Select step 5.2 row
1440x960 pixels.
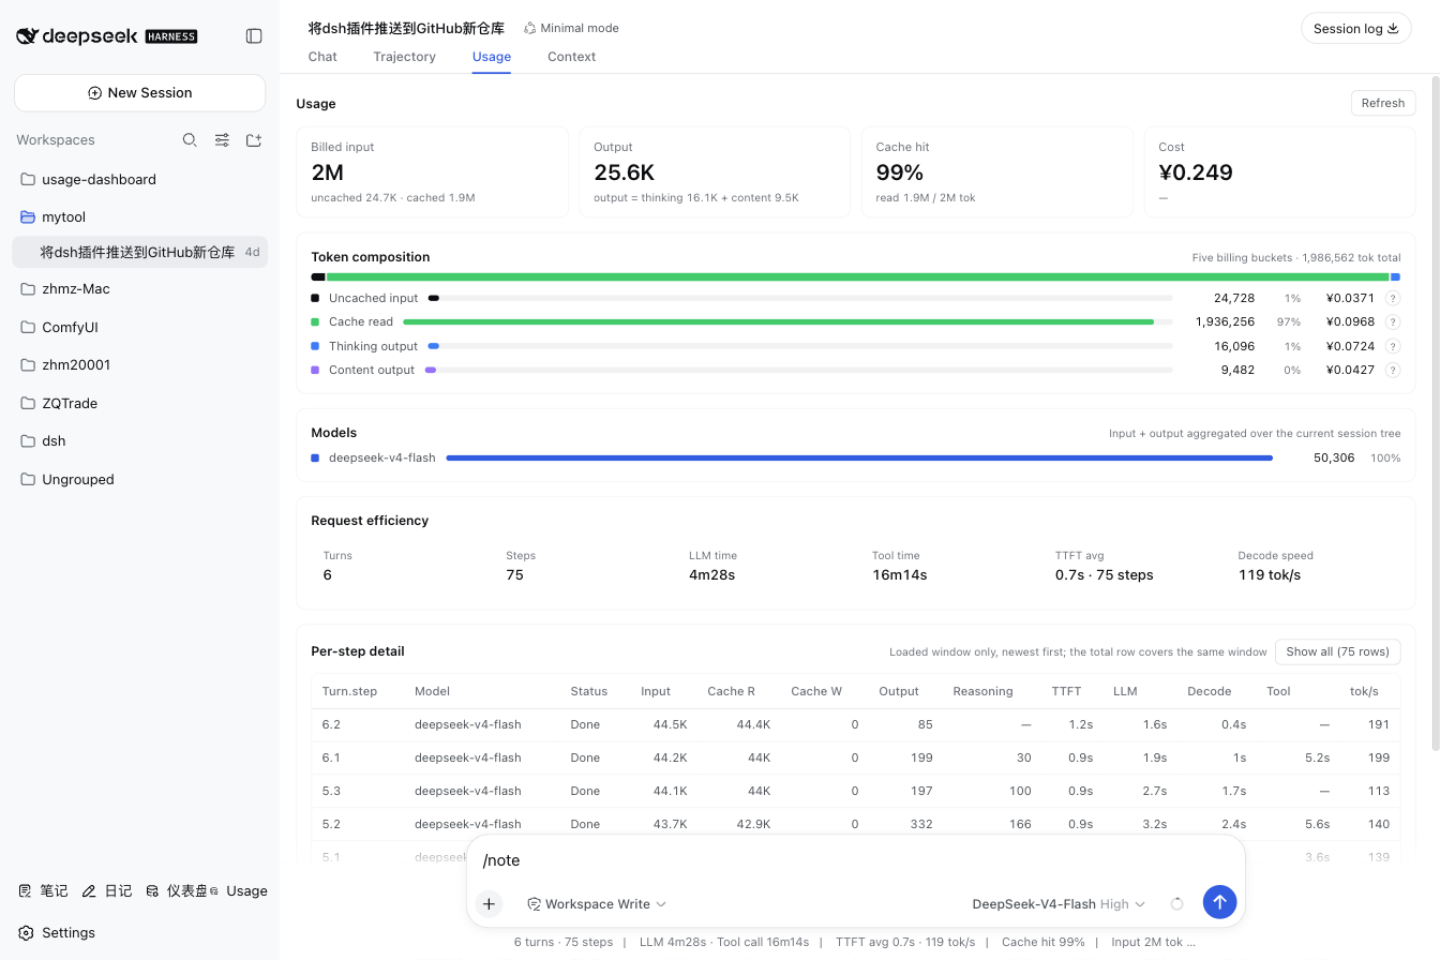click(855, 824)
